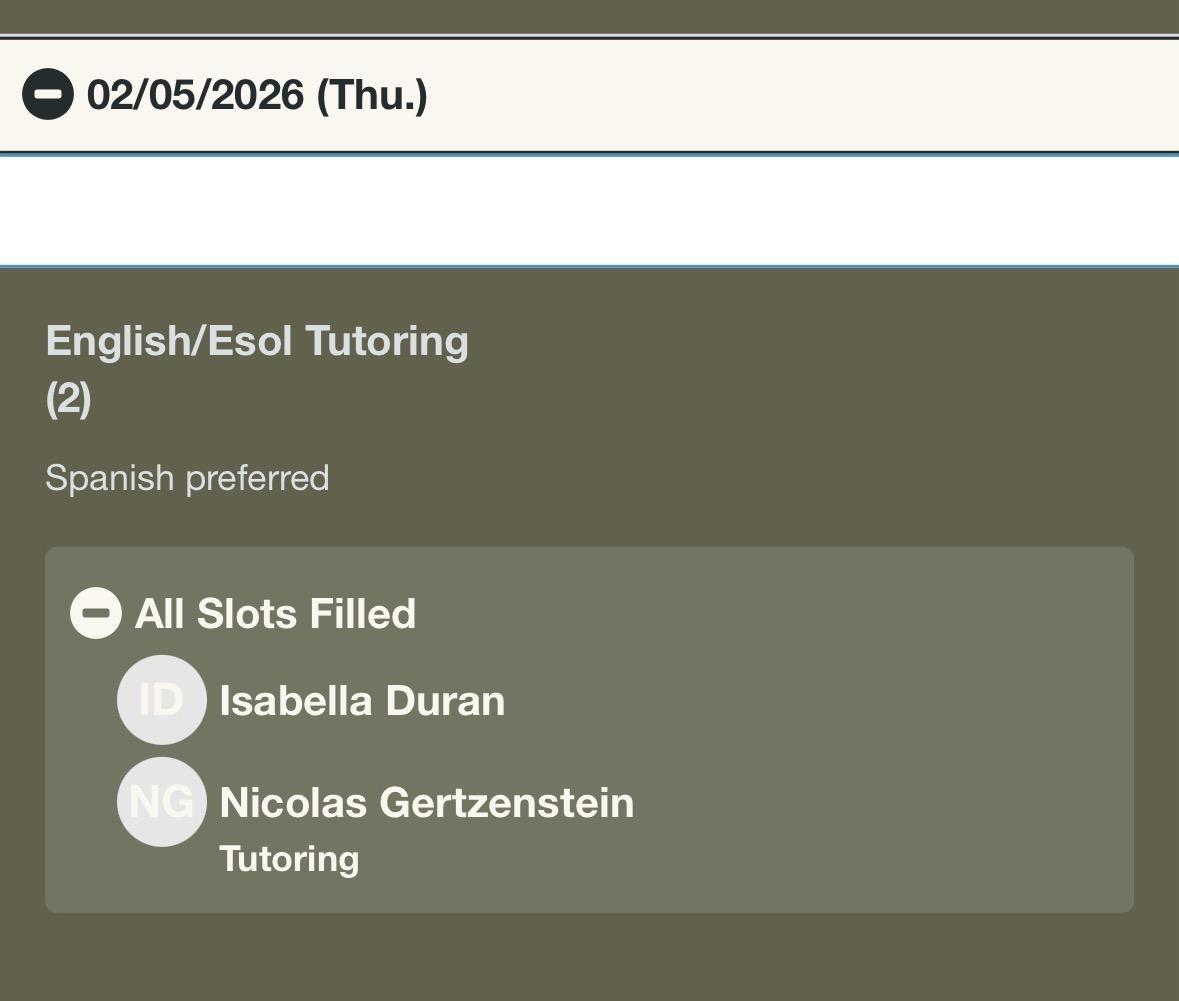1179x1001 pixels.
Task: Click the Tutoring note under Nicolas Gertzenstein
Action: pyautogui.click(x=289, y=859)
